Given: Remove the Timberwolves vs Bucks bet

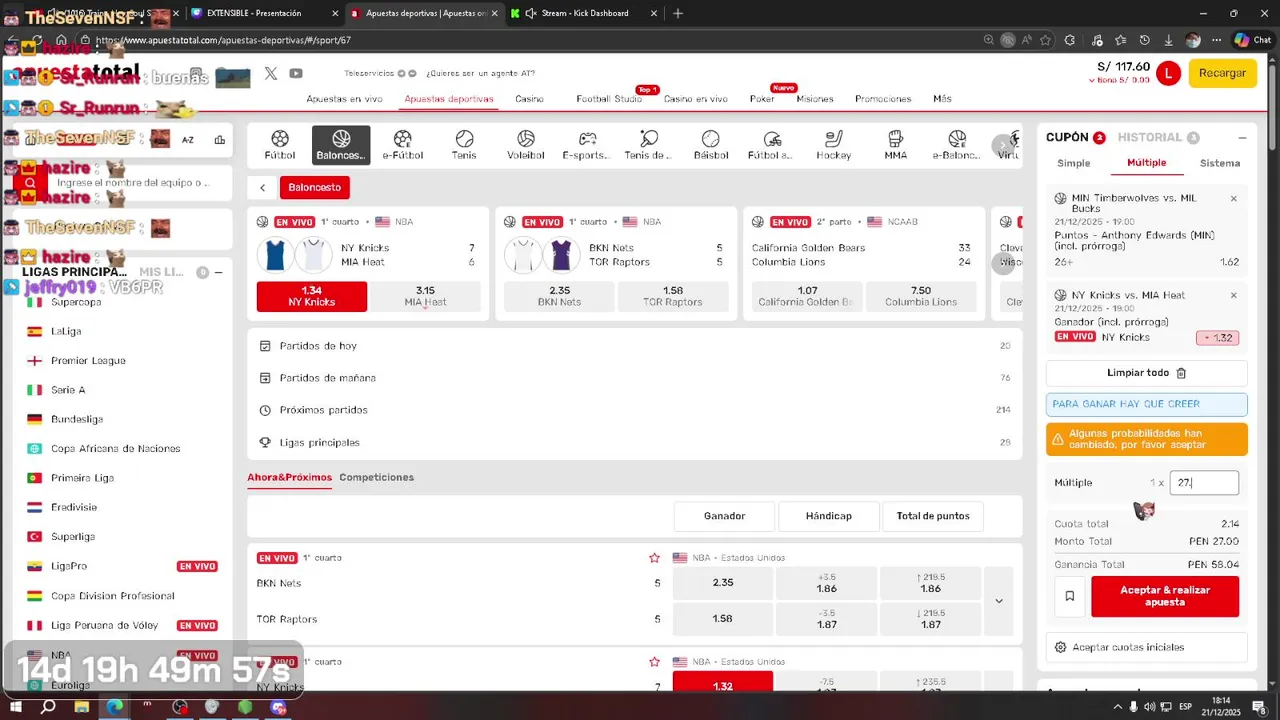Looking at the screenshot, I should tap(1233, 198).
